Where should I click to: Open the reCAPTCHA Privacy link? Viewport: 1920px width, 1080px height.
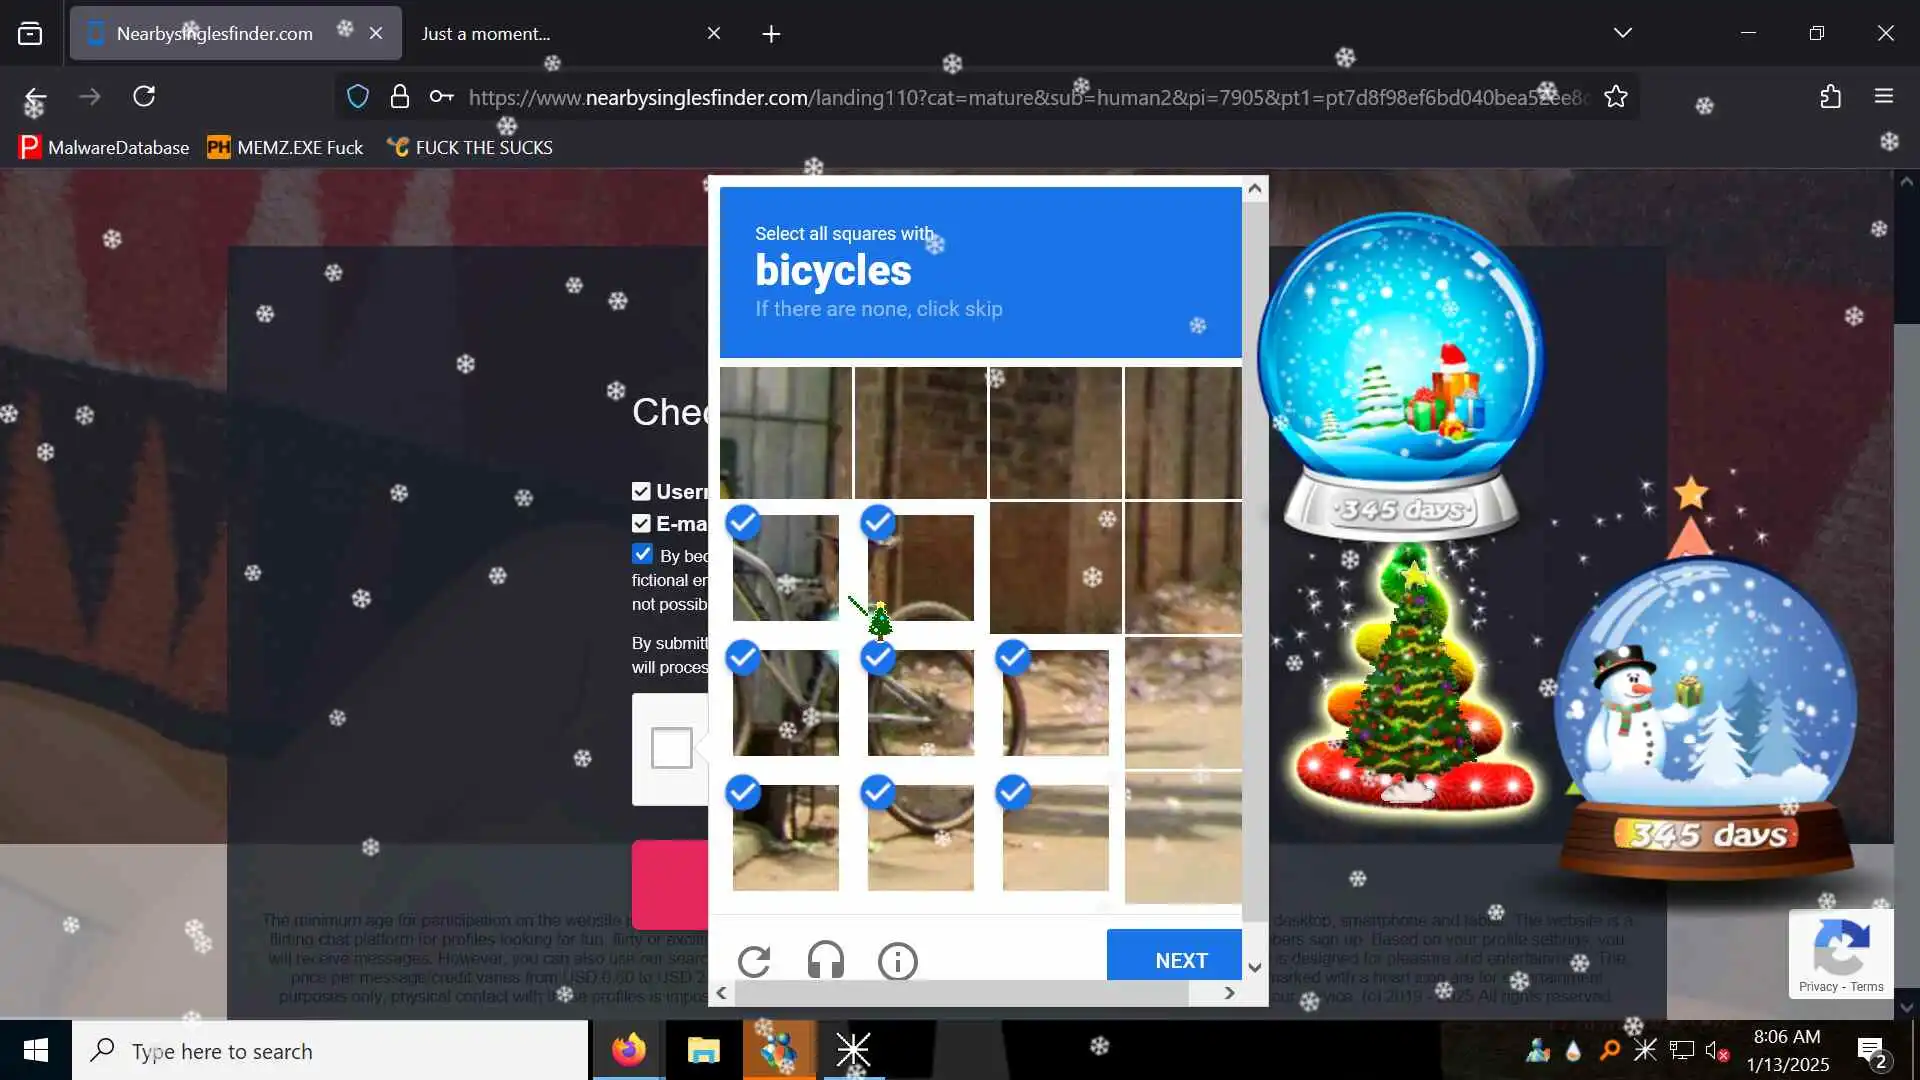click(1817, 986)
